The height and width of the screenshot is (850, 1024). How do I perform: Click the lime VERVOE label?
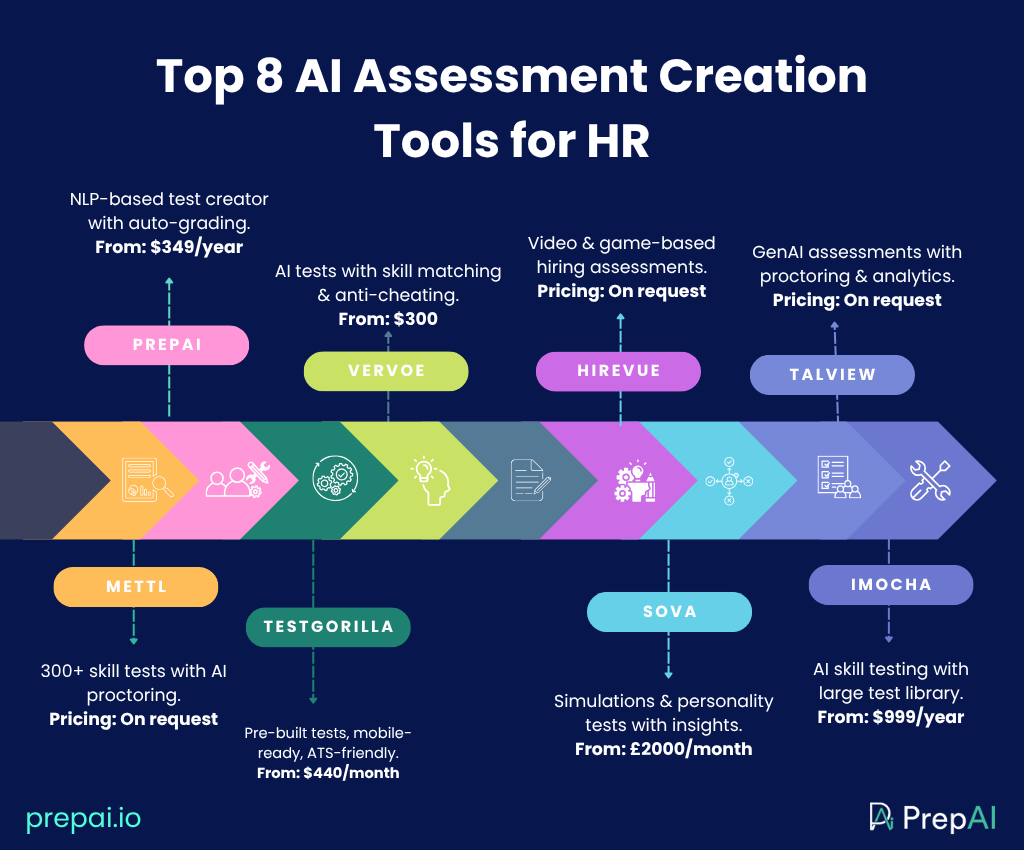coord(386,370)
